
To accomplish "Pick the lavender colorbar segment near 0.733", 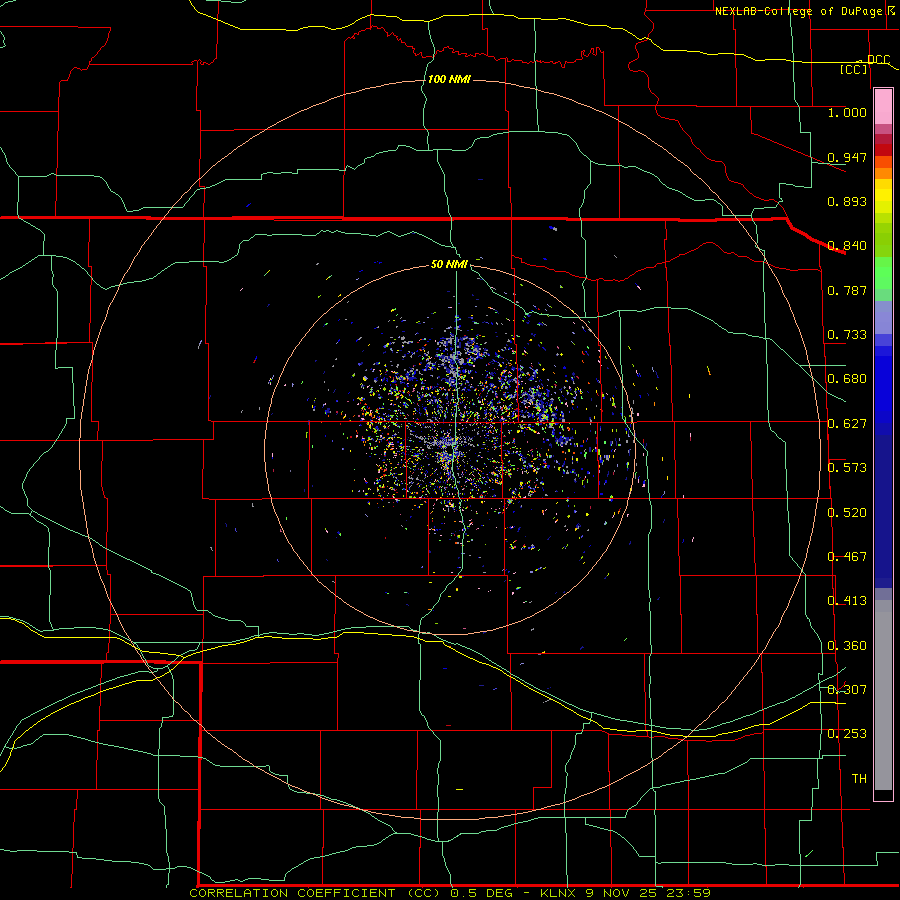I will click(883, 317).
